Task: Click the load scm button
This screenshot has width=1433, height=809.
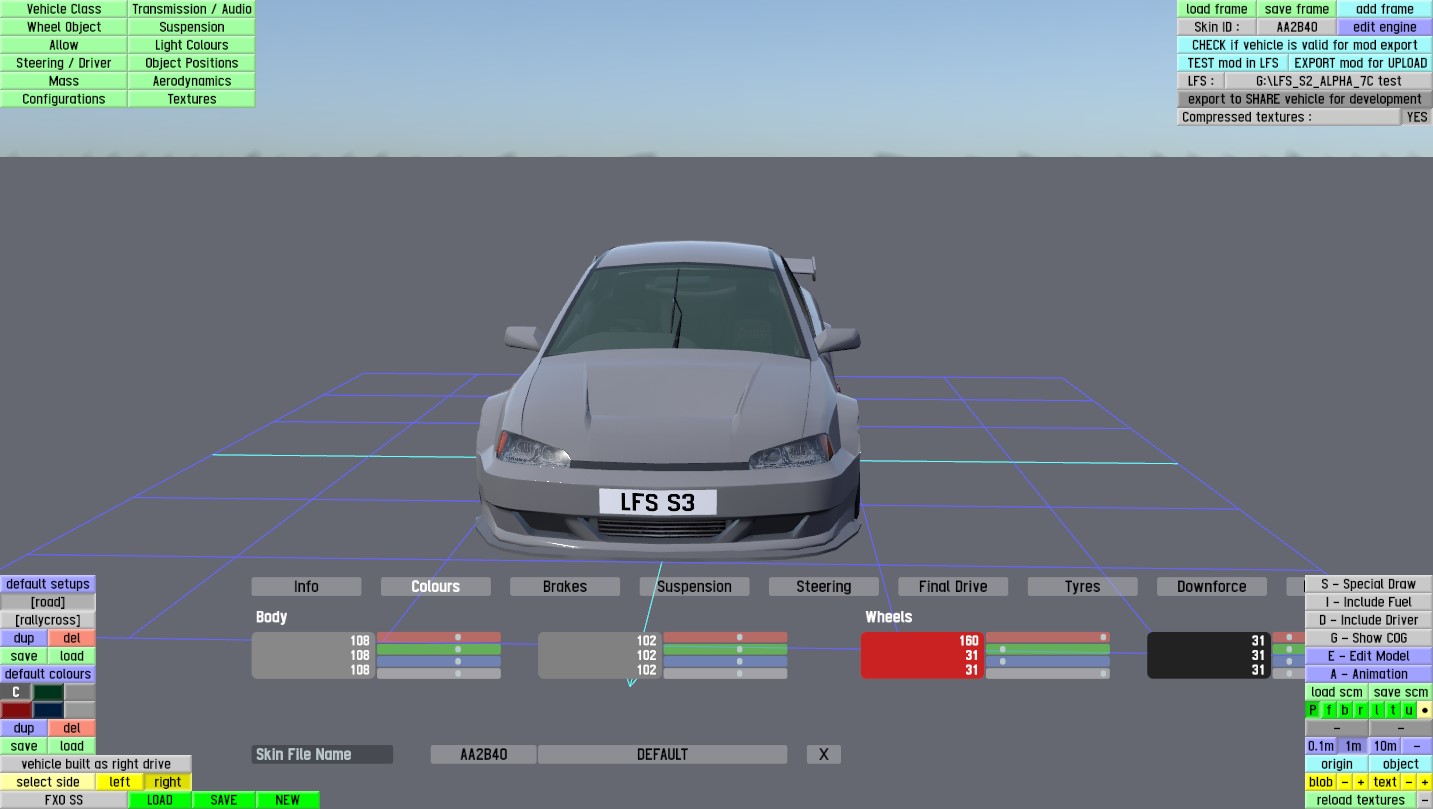Action: tap(1336, 692)
